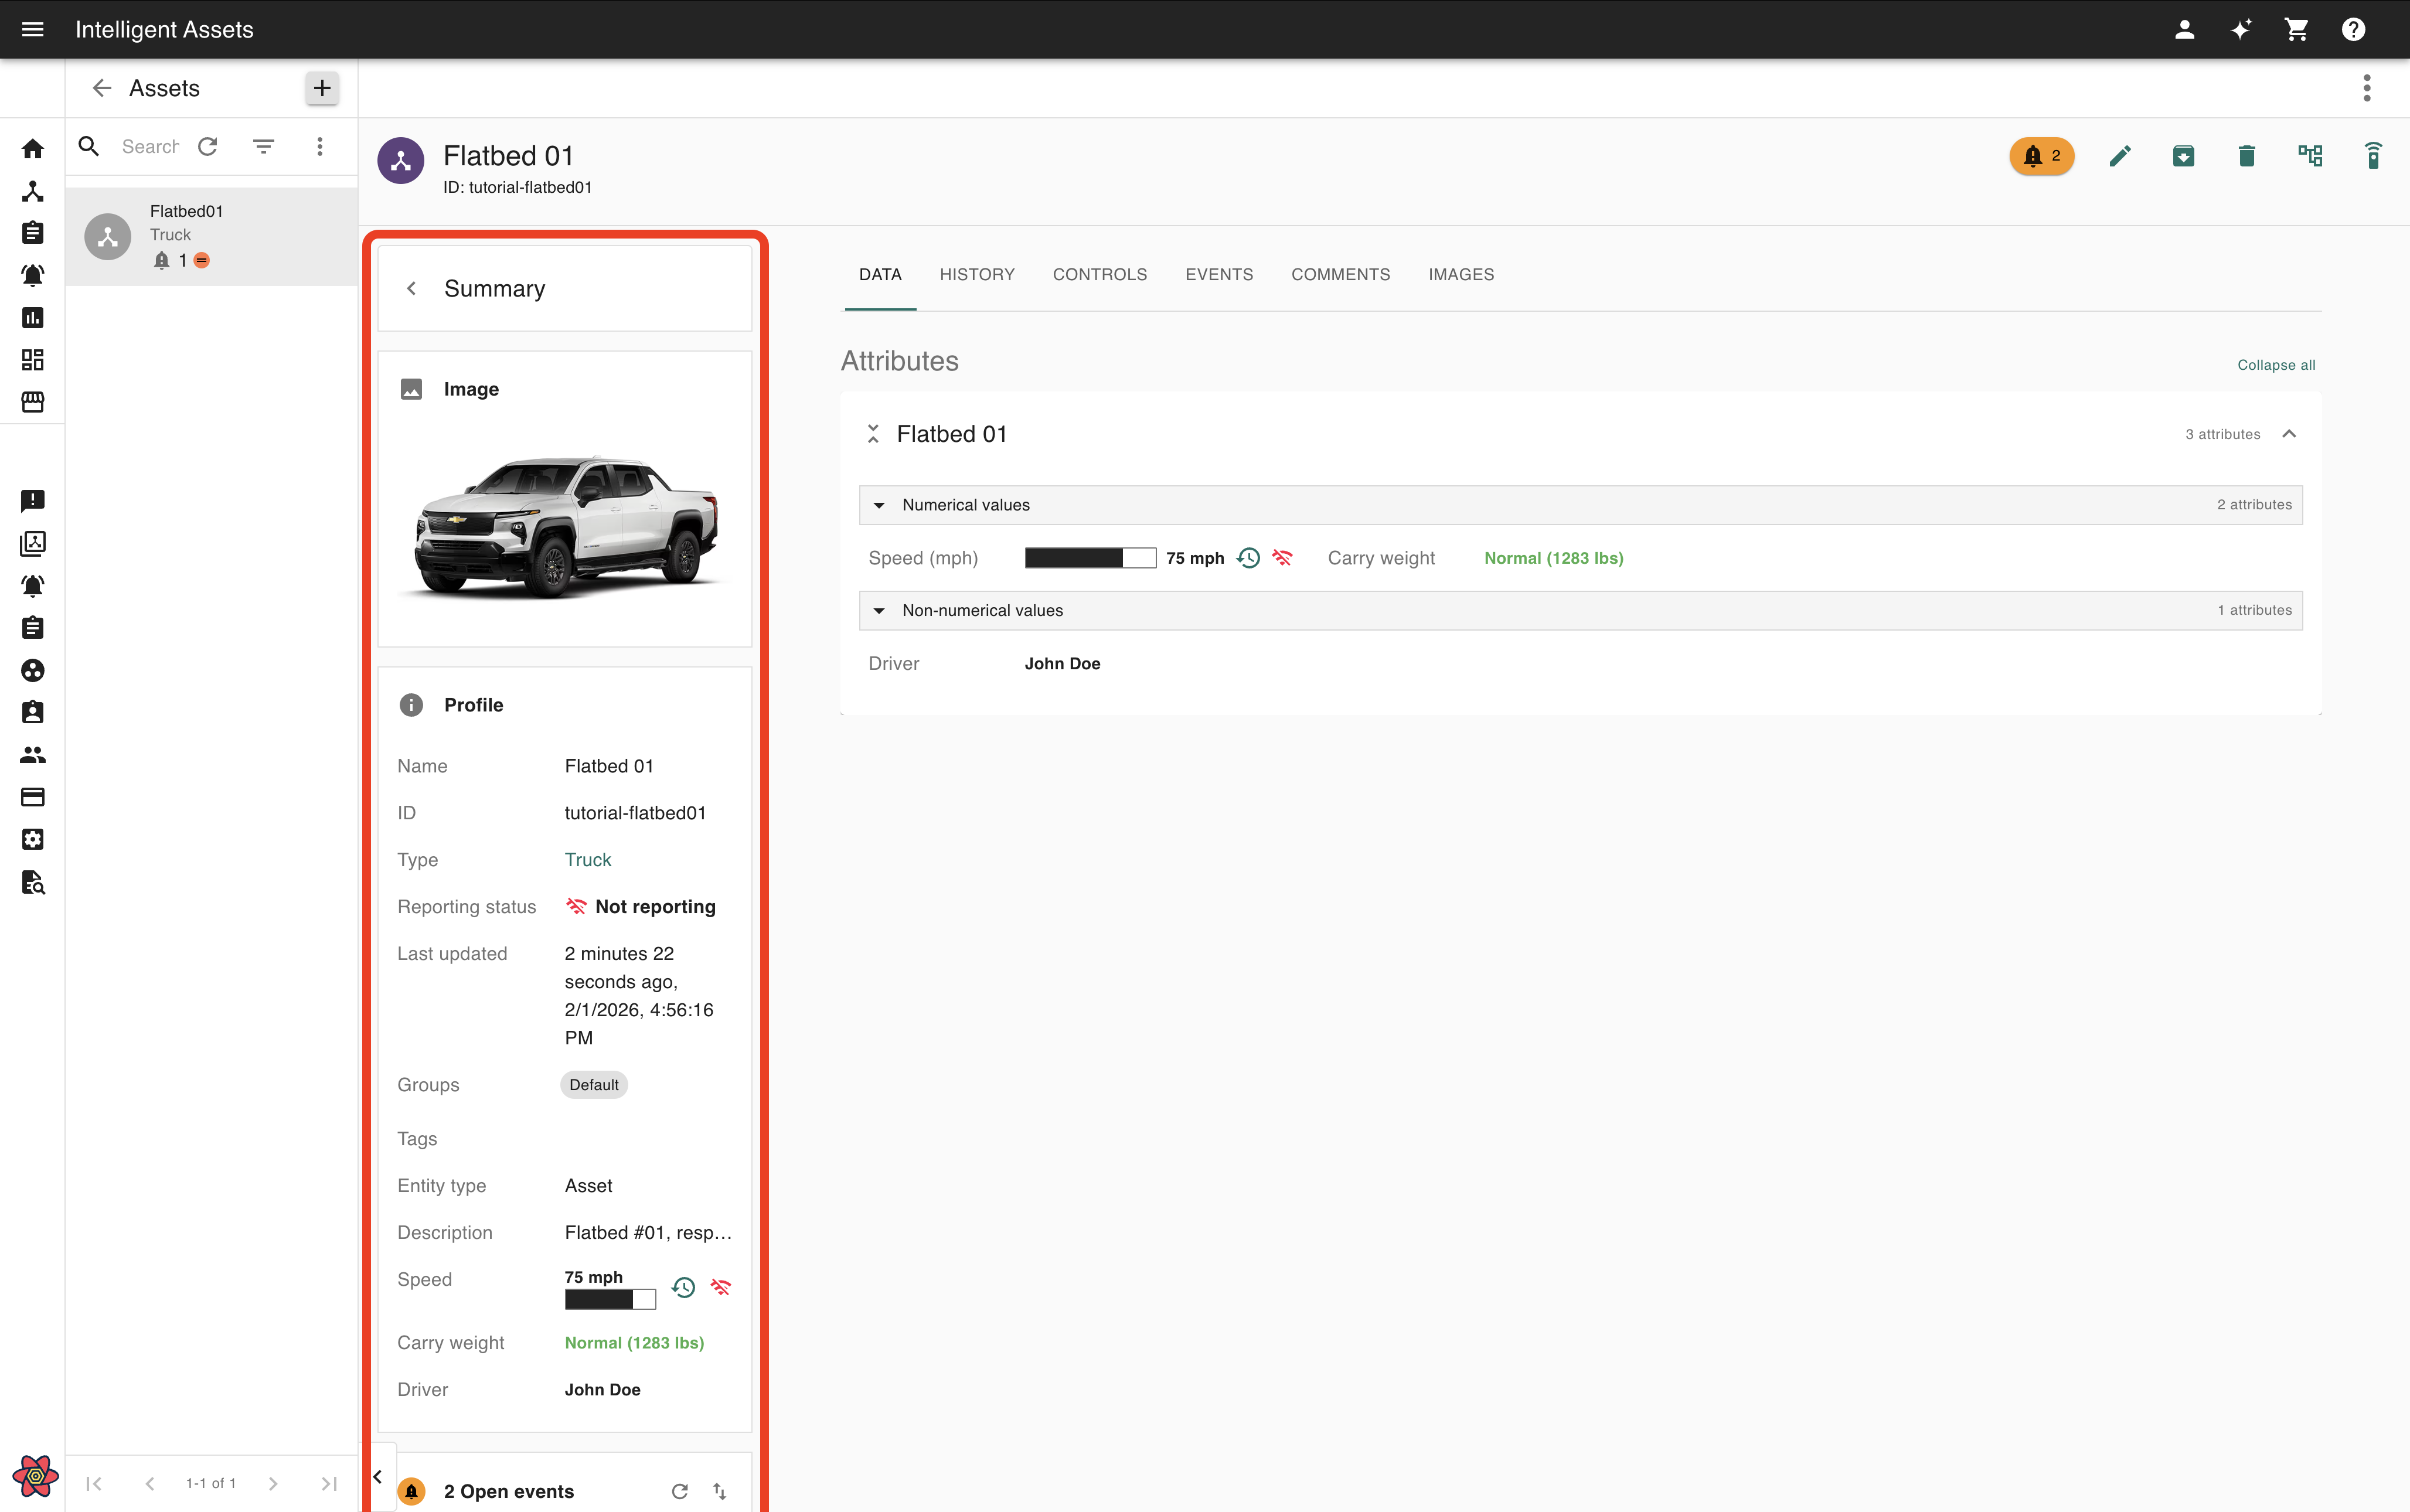This screenshot has width=2410, height=1512.
Task: Click the asset search input field
Action: (x=150, y=147)
